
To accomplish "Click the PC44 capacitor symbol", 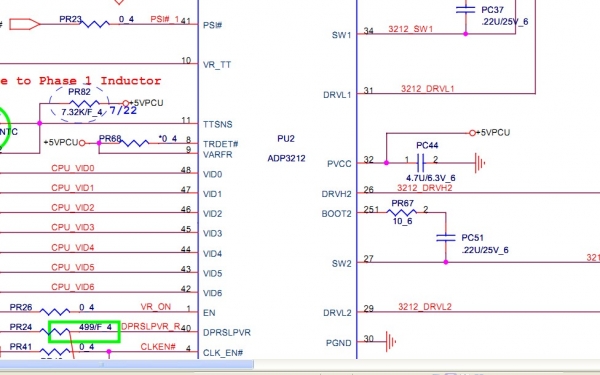I will [421, 163].
